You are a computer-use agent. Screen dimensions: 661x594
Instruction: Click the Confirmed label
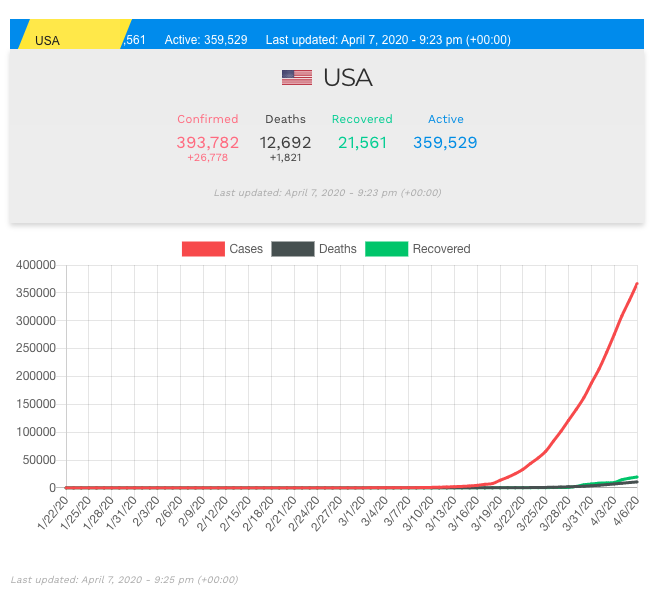click(207, 119)
